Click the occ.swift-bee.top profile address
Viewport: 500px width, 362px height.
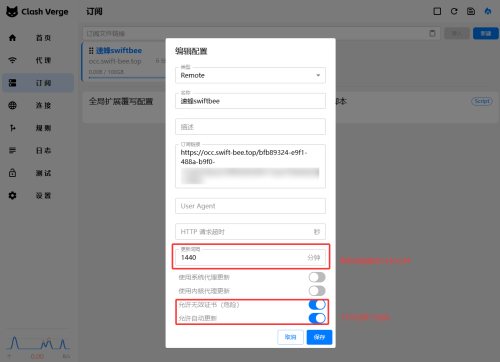coord(115,61)
